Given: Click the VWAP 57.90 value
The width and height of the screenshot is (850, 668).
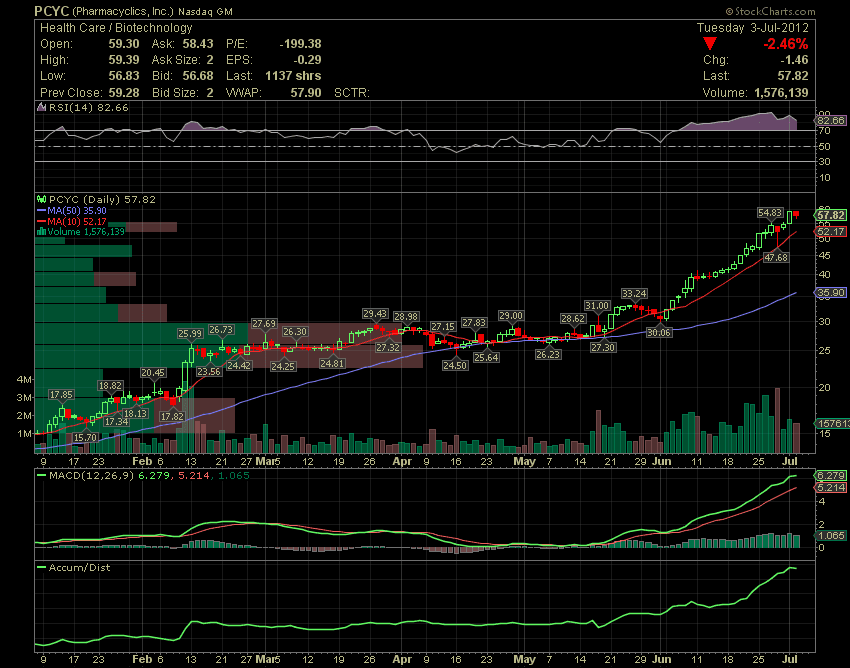Looking at the screenshot, I should pos(306,93).
